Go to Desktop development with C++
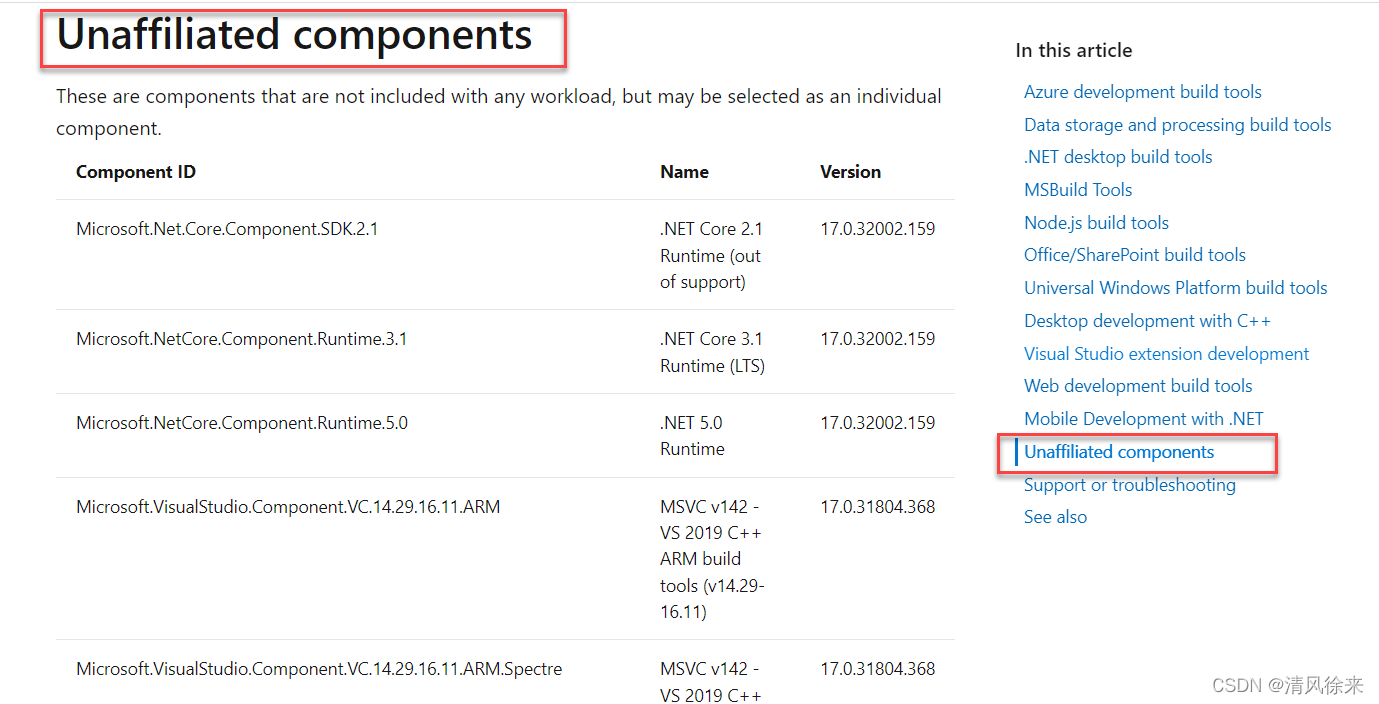 1147,321
